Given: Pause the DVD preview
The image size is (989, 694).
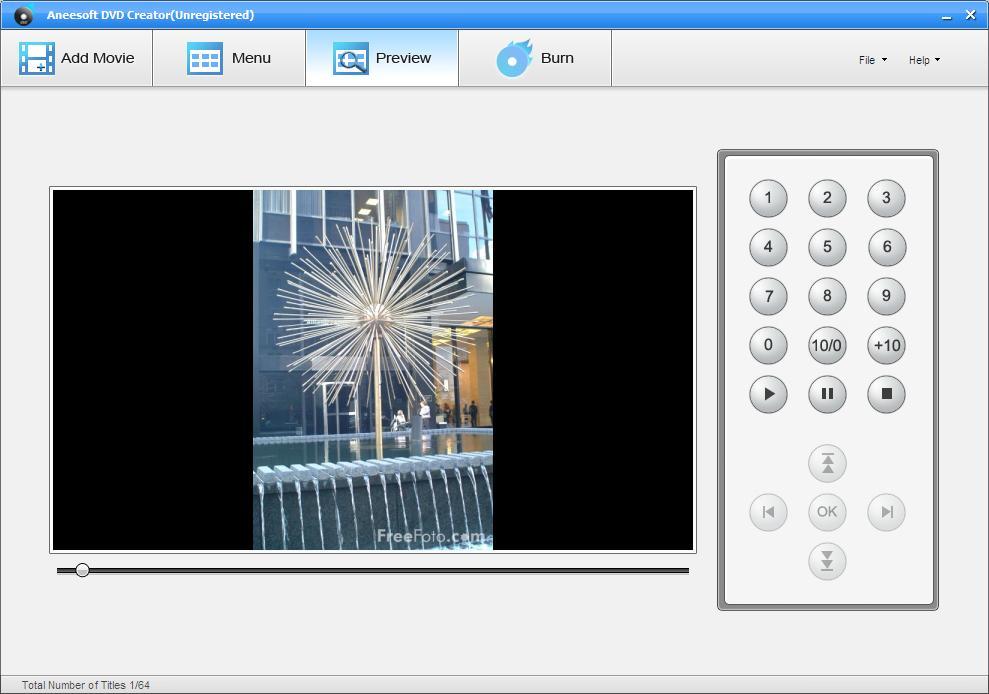Looking at the screenshot, I should click(x=827, y=394).
